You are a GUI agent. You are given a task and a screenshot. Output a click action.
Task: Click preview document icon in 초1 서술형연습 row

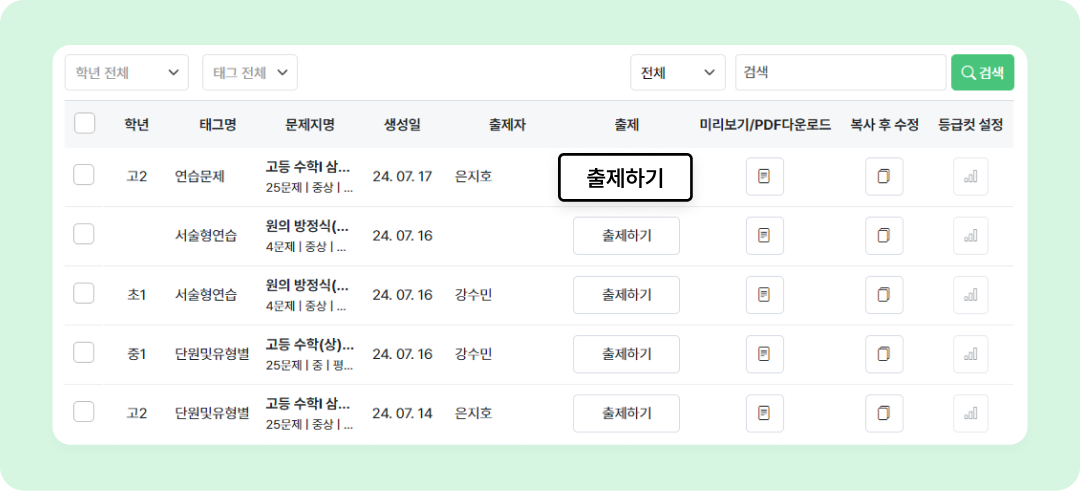(x=764, y=295)
